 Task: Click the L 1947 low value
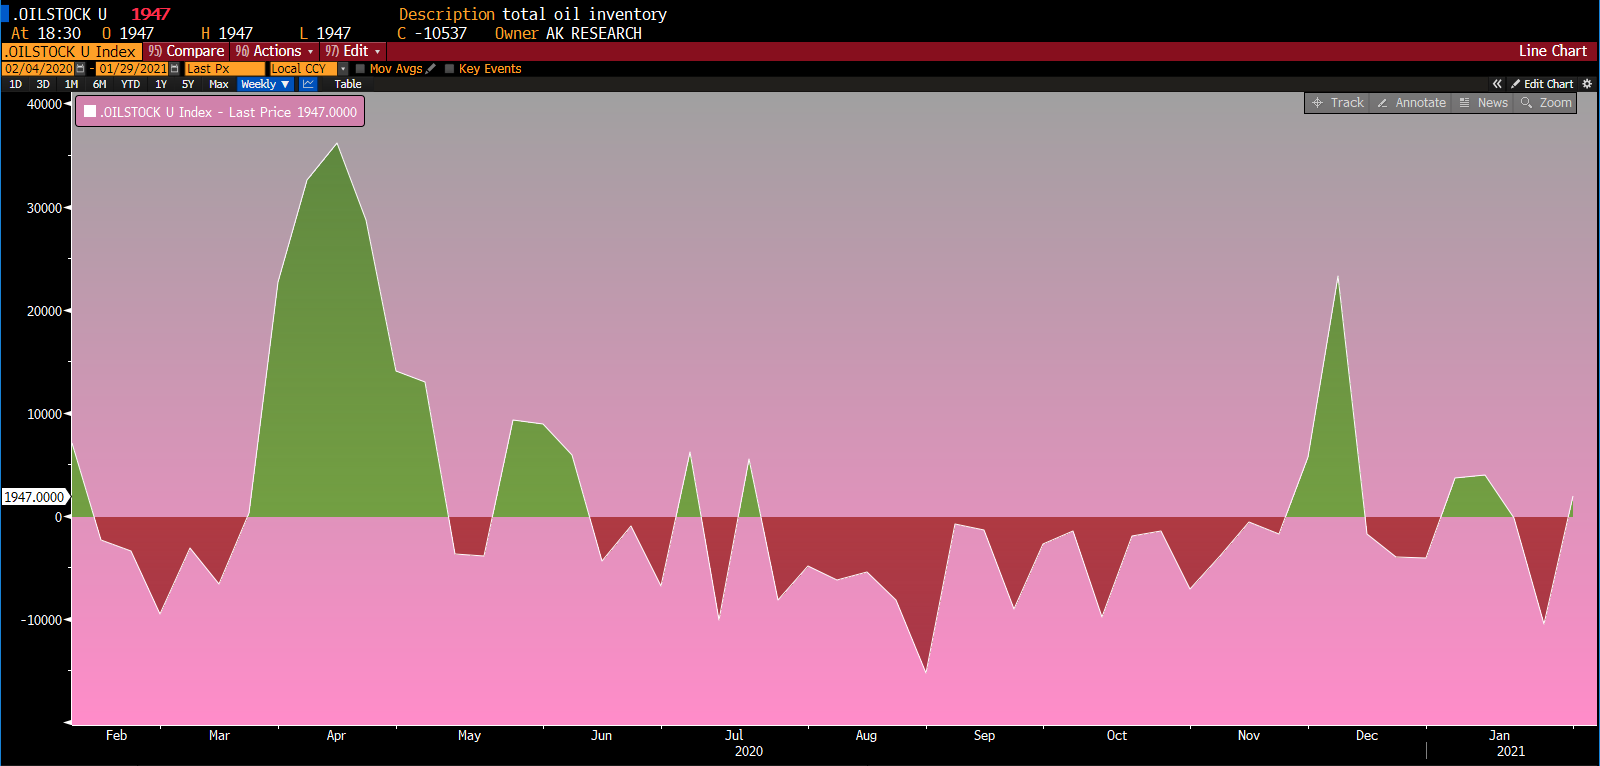point(325,33)
